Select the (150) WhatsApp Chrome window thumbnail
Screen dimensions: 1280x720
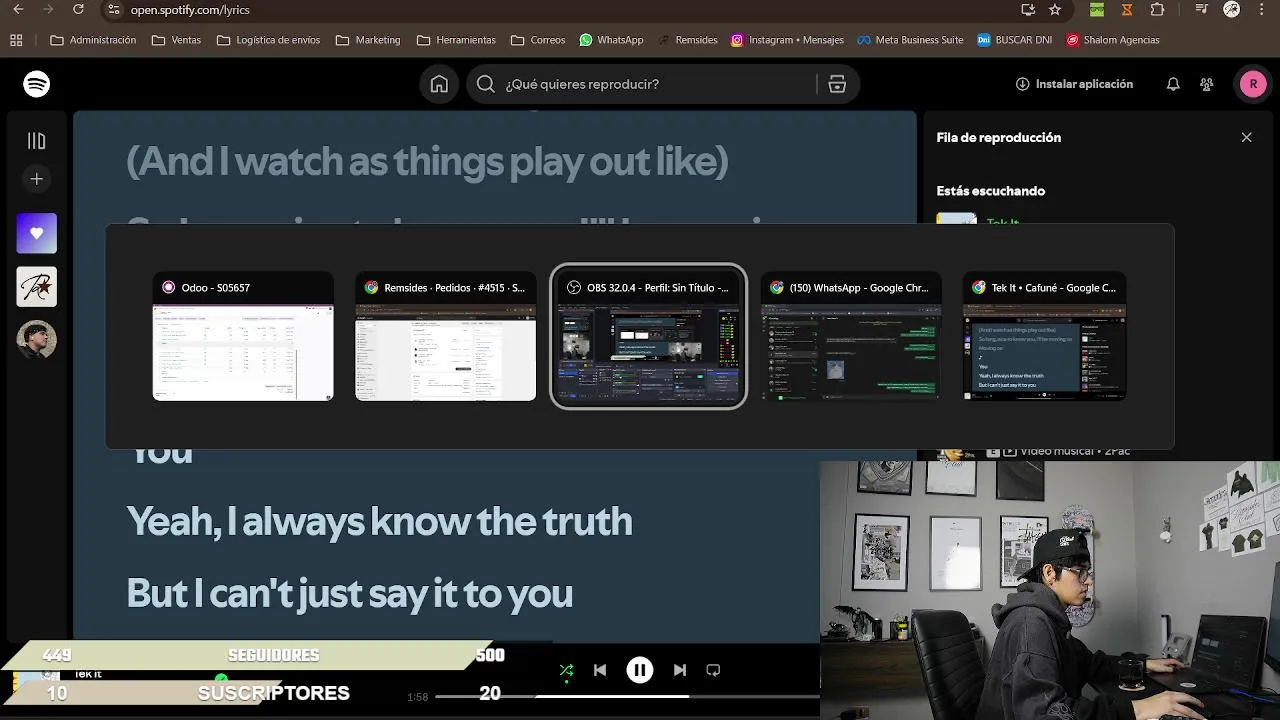click(x=851, y=337)
